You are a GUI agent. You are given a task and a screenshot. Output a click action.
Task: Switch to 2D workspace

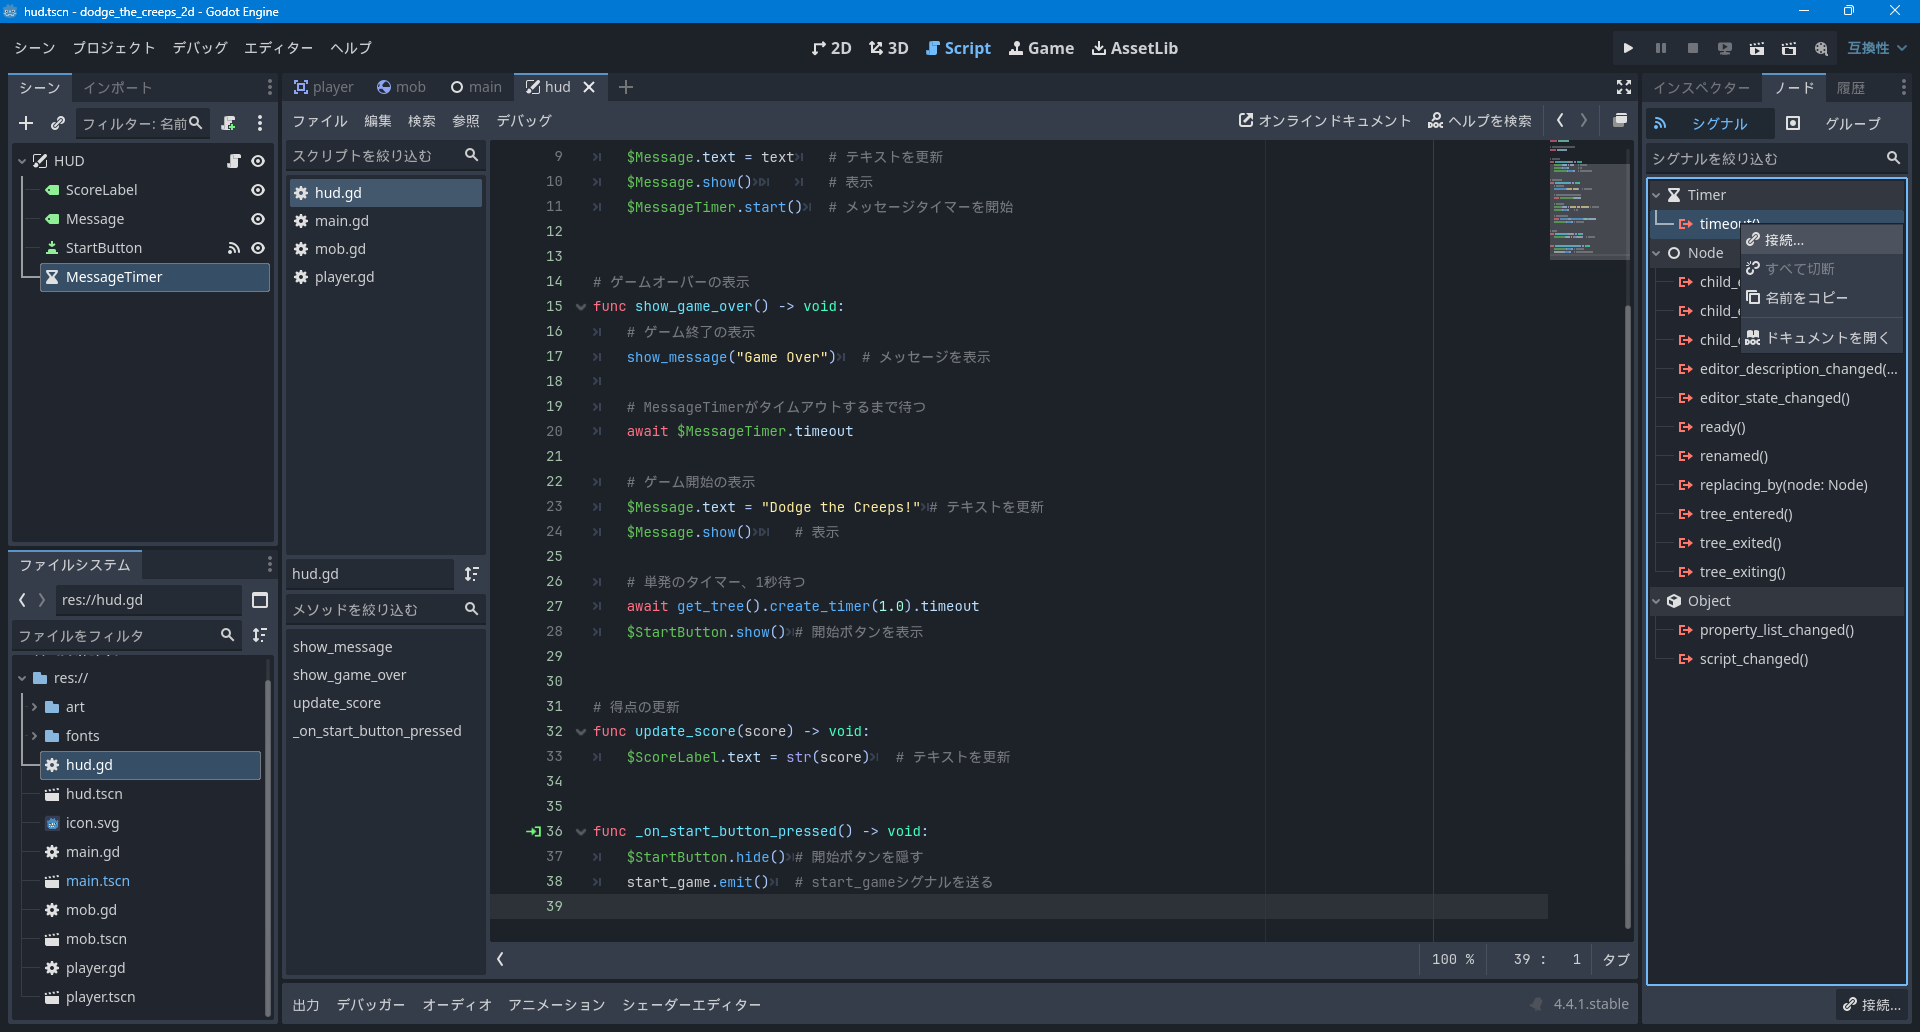831,48
